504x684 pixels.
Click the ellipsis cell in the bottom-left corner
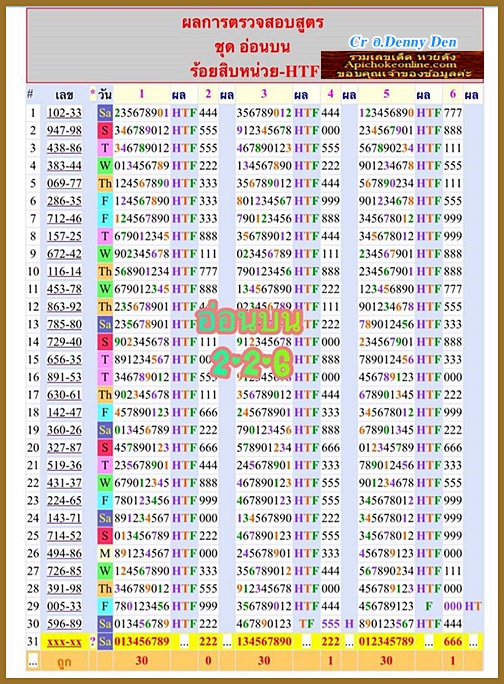pyautogui.click(x=33, y=661)
